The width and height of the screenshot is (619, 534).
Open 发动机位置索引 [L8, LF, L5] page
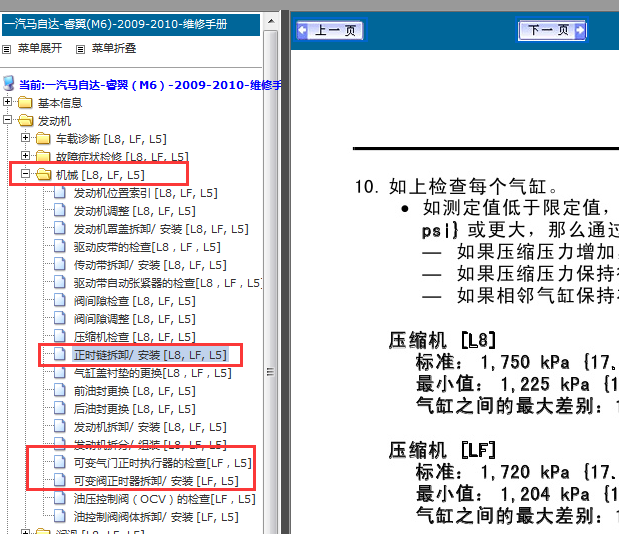[x=145, y=193]
